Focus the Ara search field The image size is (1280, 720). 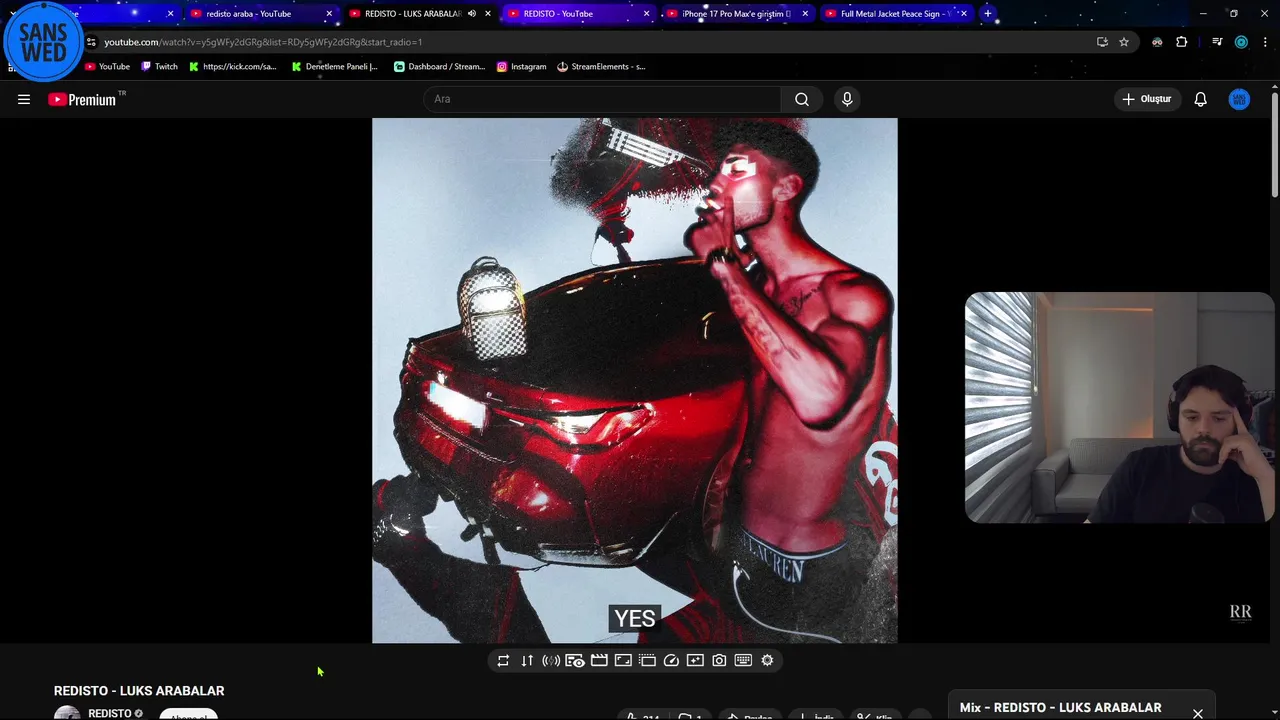[x=603, y=99]
